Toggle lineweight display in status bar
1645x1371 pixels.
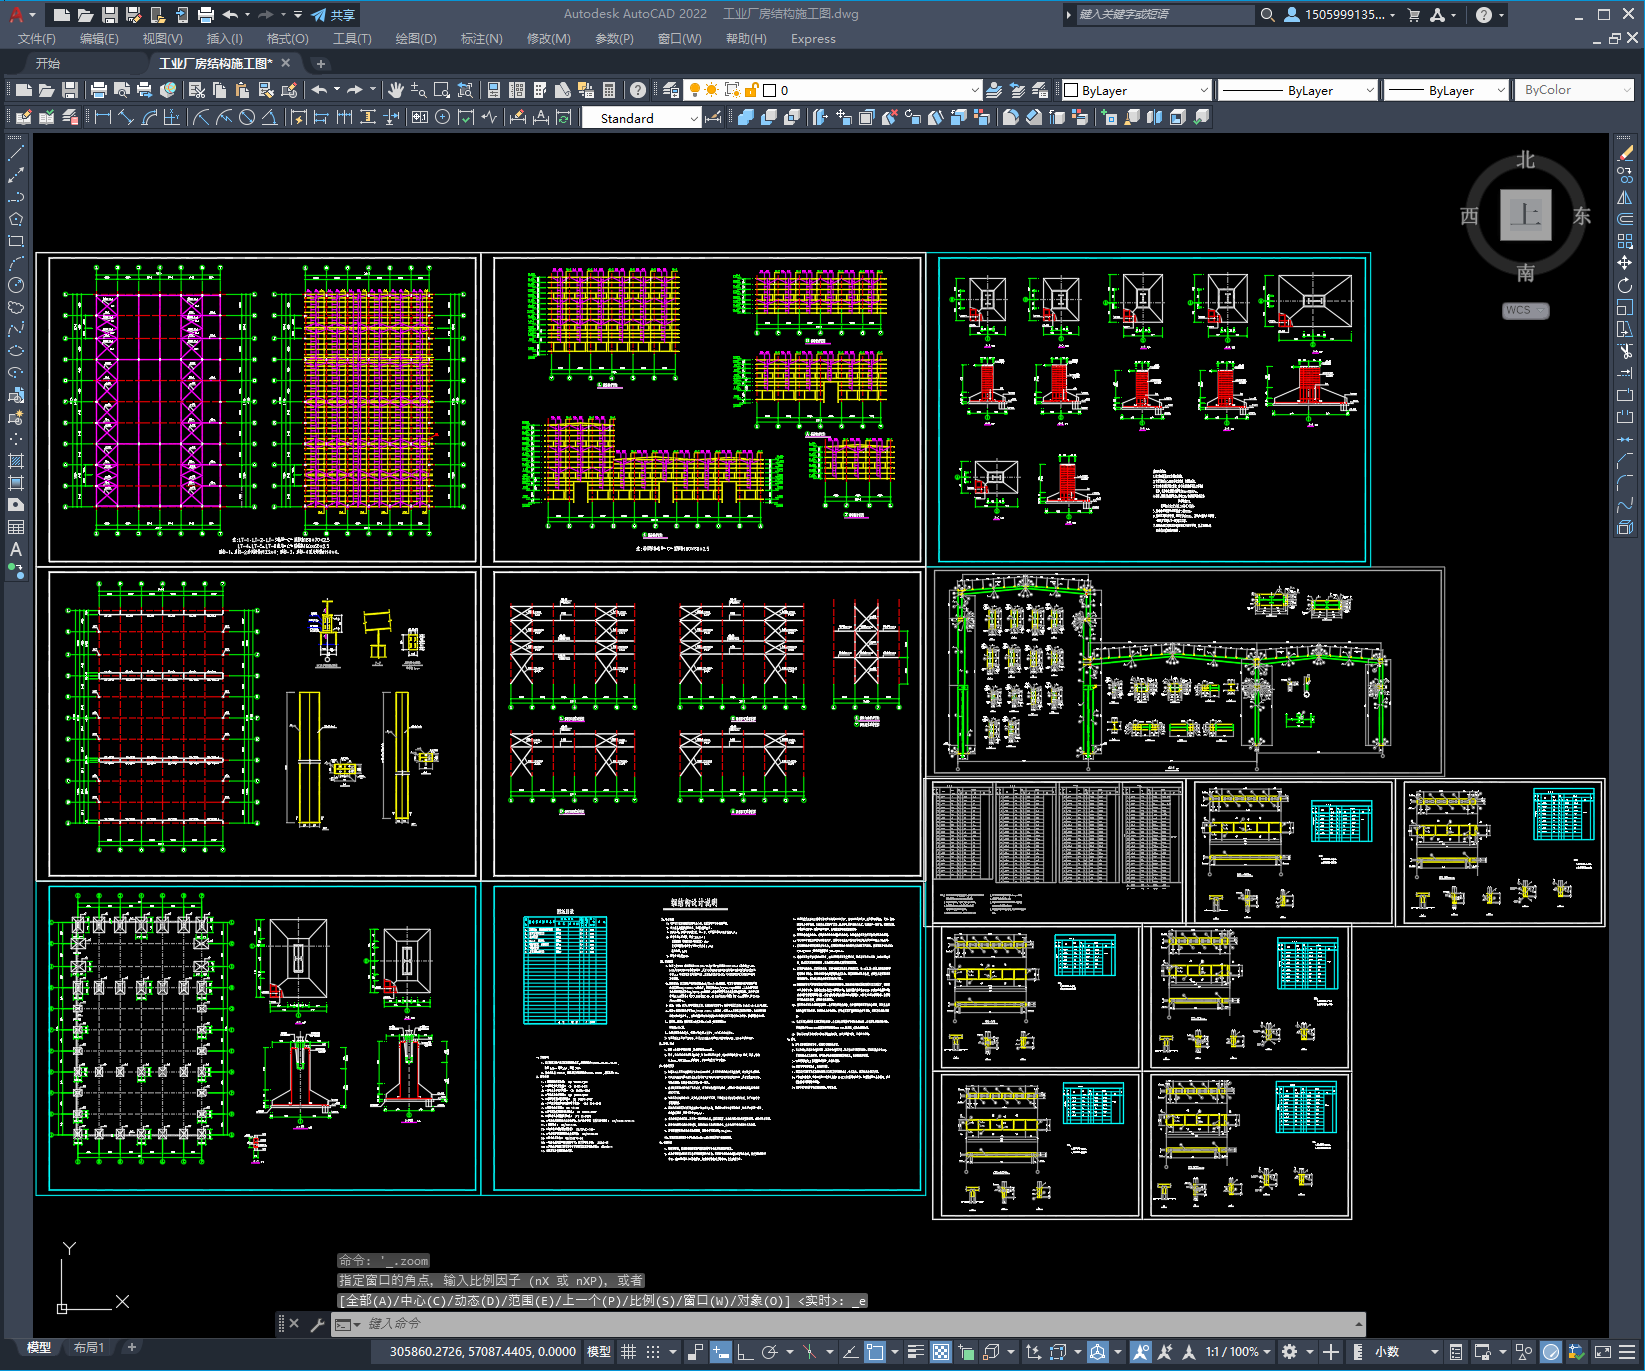pos(915,1352)
